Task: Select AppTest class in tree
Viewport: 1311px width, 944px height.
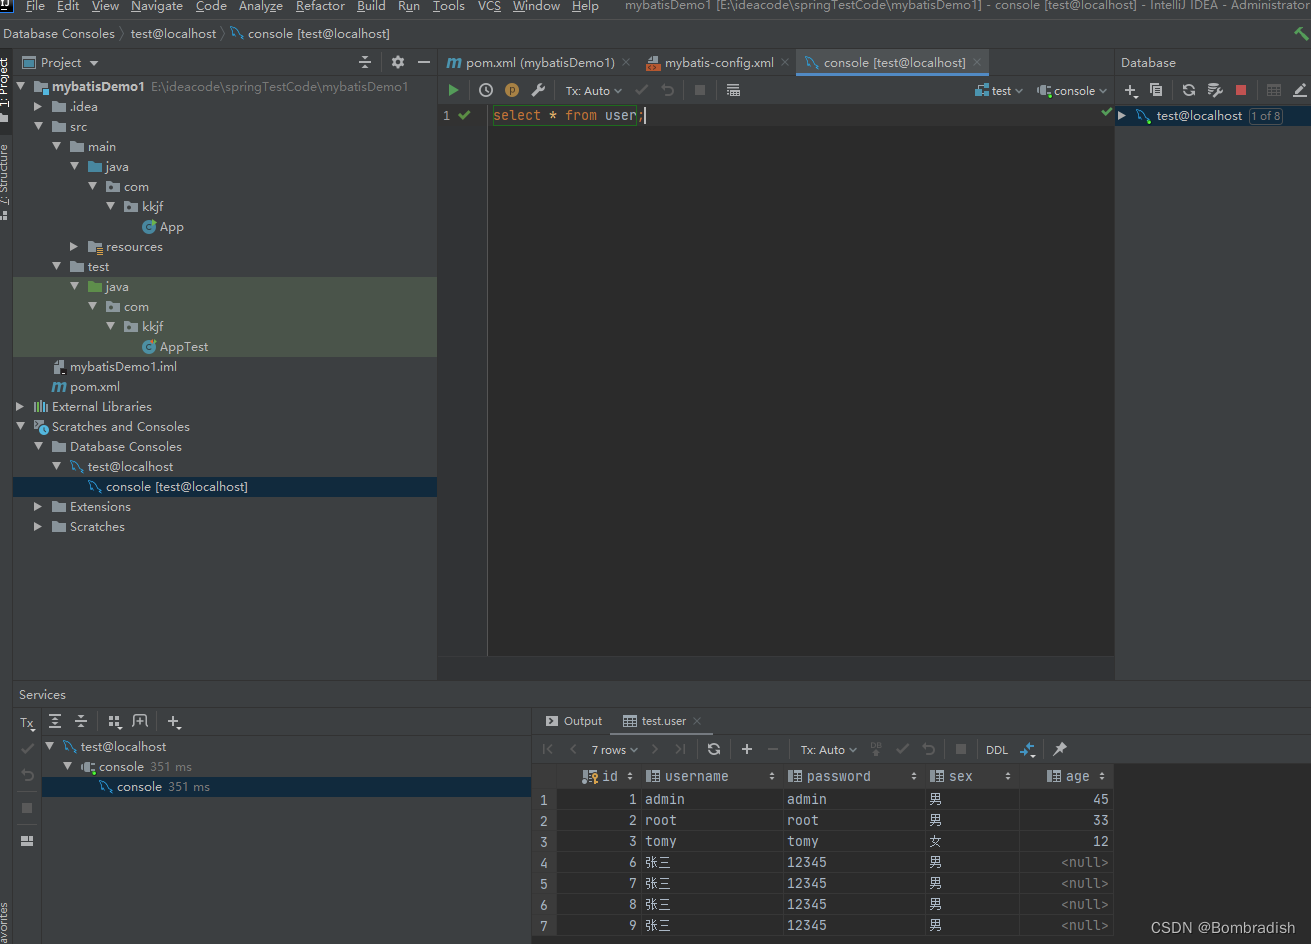Action: [184, 346]
